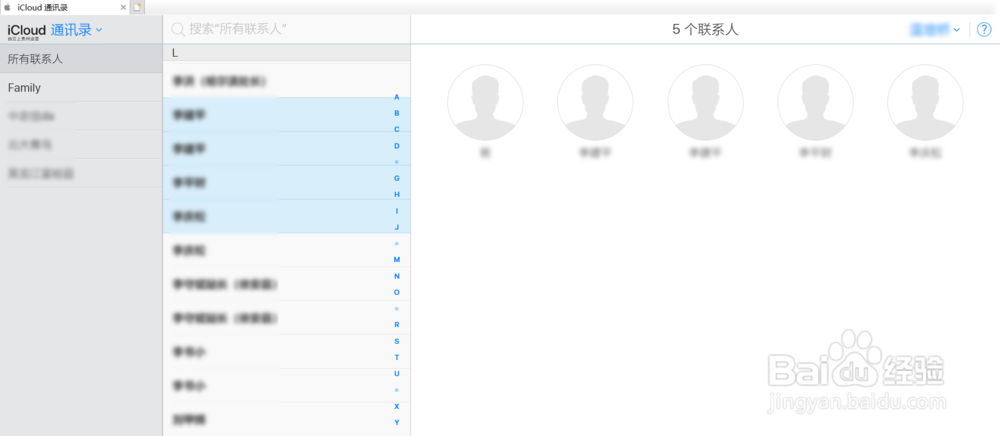Jump to letter A in index
Image resolution: width=1000 pixels, height=436 pixels.
[x=397, y=97]
